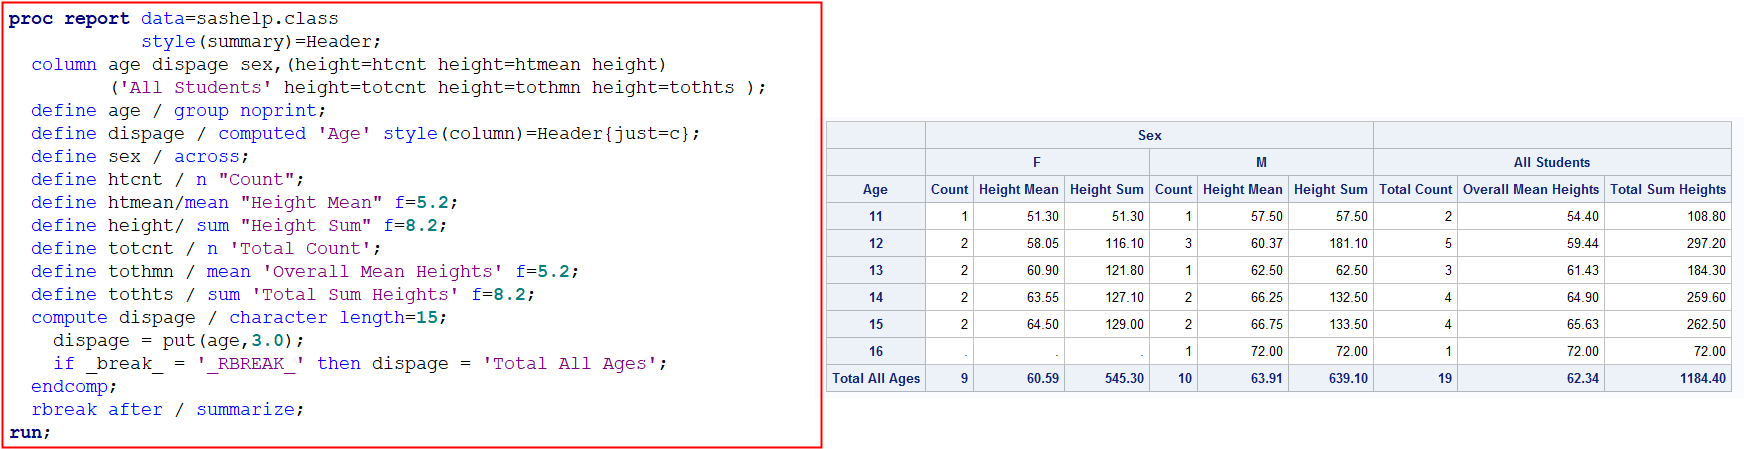This screenshot has width=1744, height=449.
Task: Select the Total Count column header
Action: (1415, 189)
